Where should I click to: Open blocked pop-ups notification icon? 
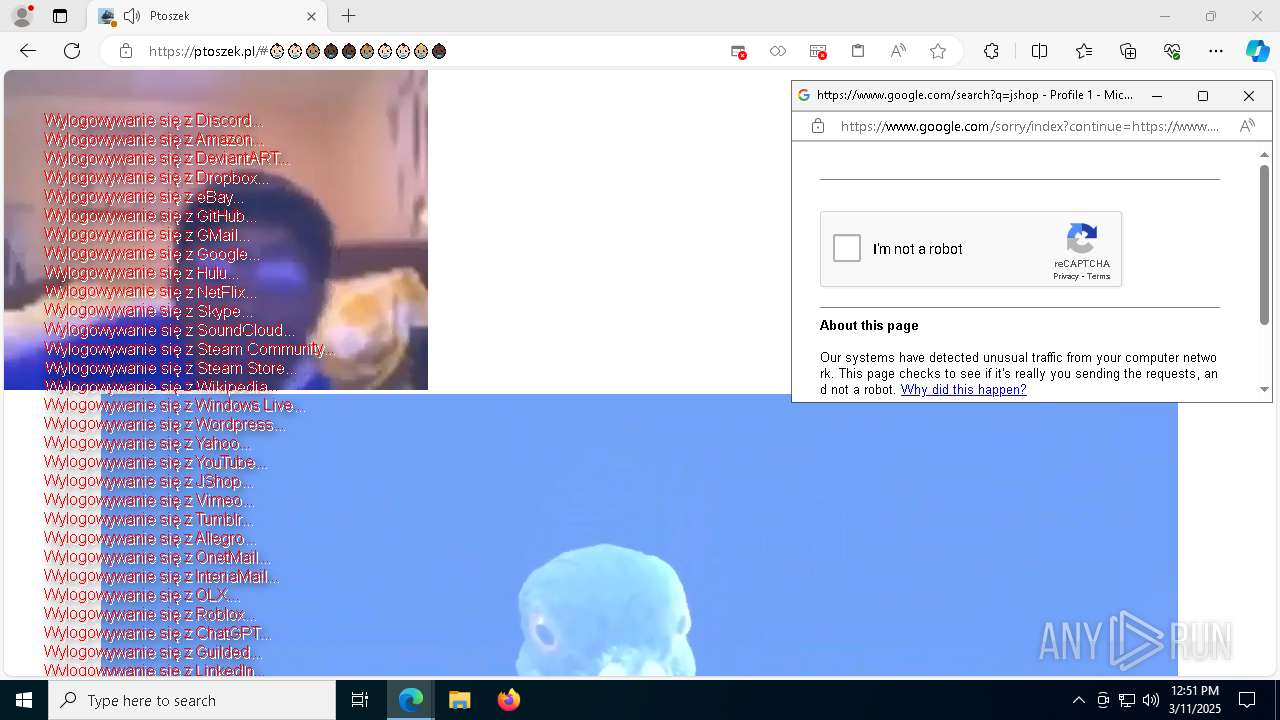738,51
